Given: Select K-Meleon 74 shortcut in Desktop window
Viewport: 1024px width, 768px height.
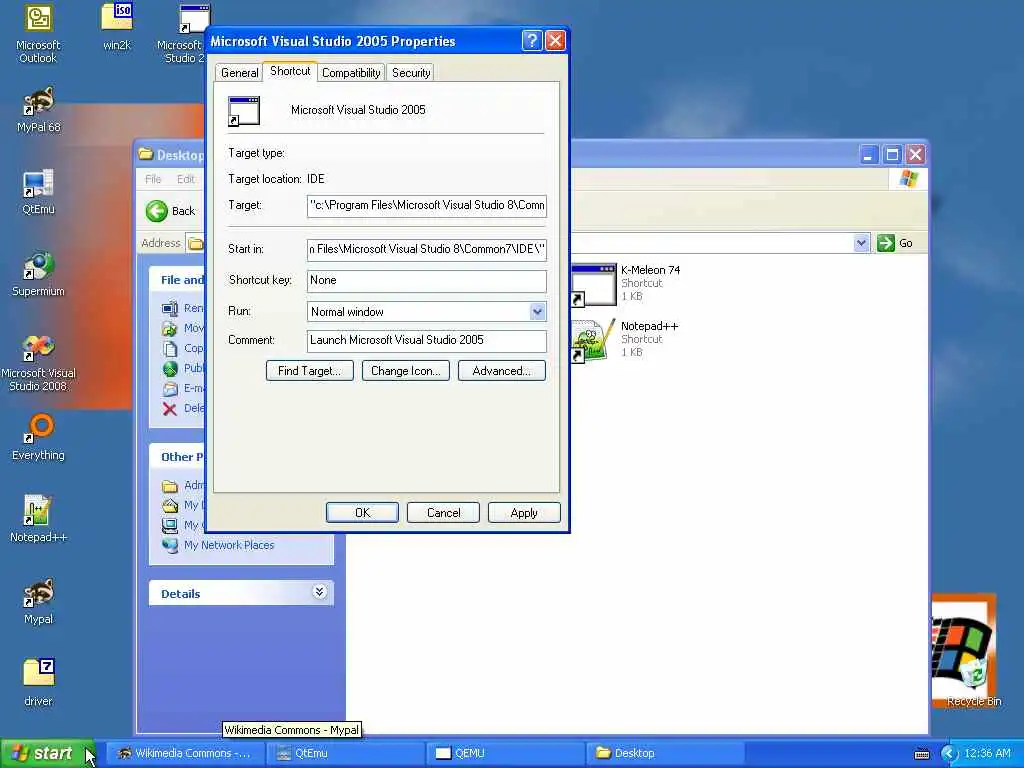Looking at the screenshot, I should coord(626,283).
